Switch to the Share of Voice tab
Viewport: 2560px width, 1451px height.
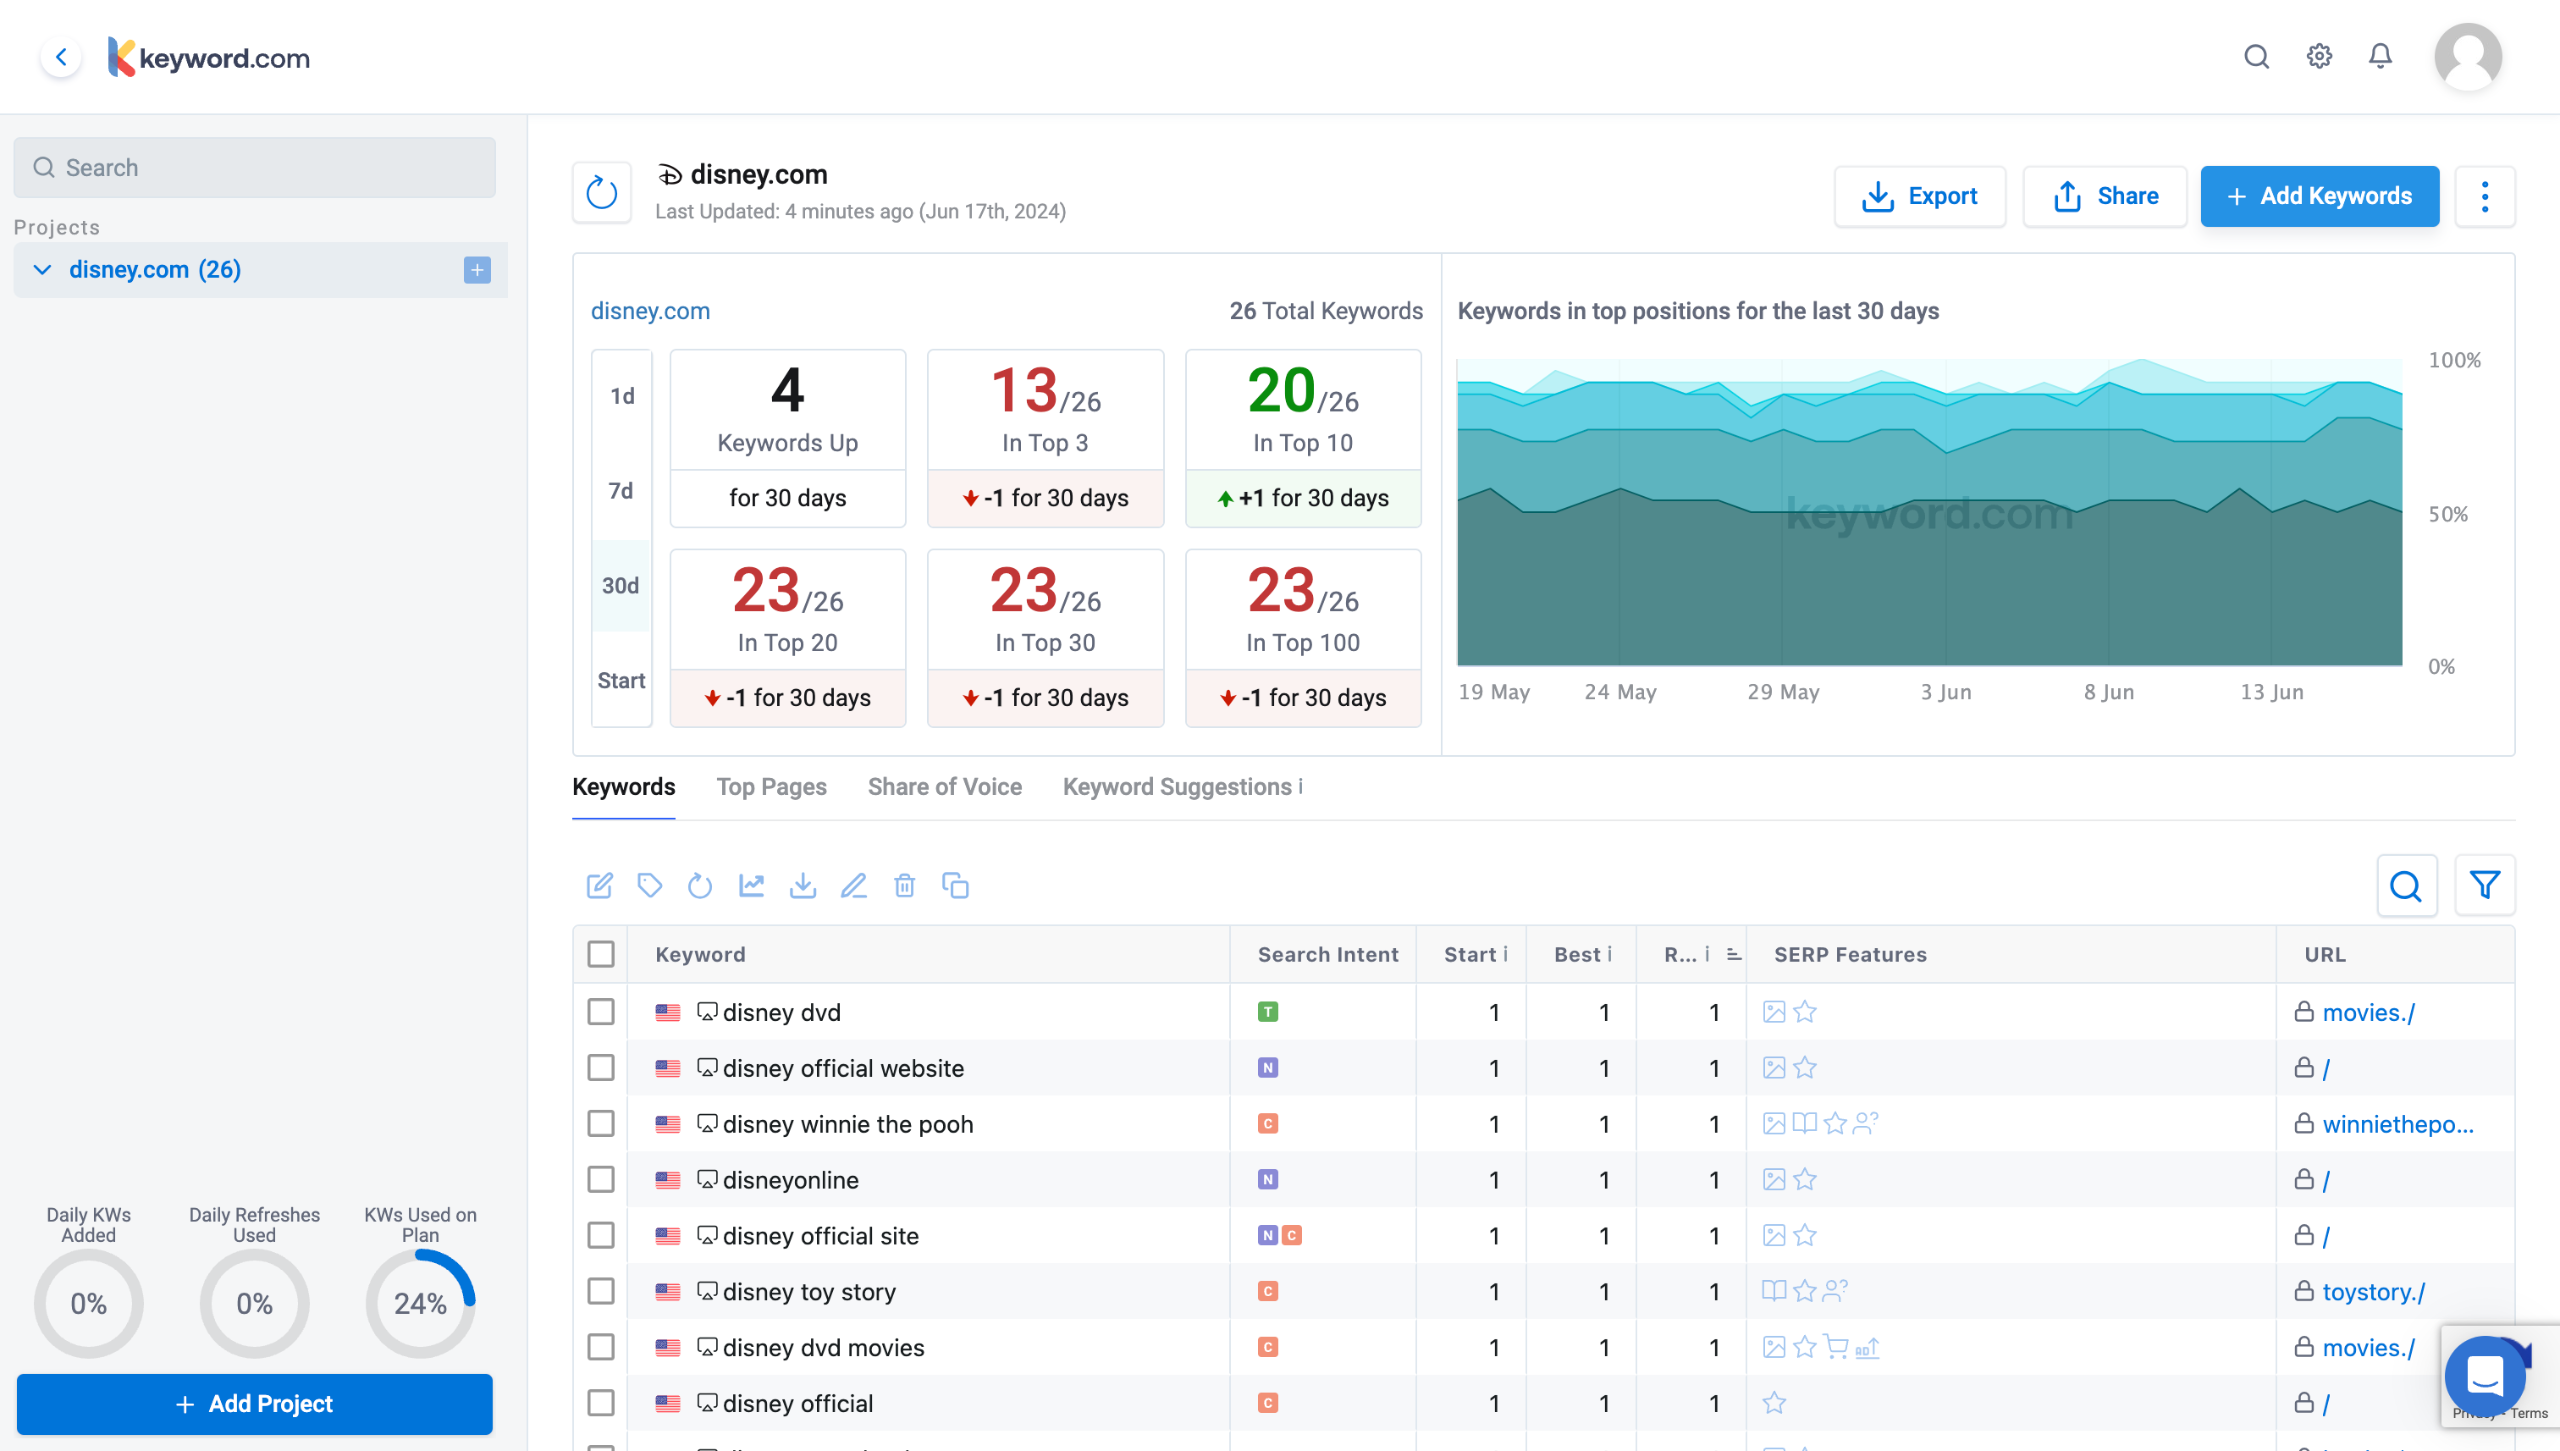[944, 787]
